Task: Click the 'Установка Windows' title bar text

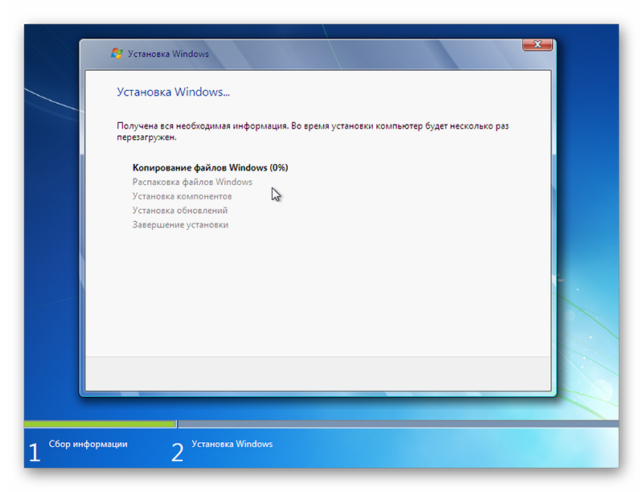Action: [168, 54]
